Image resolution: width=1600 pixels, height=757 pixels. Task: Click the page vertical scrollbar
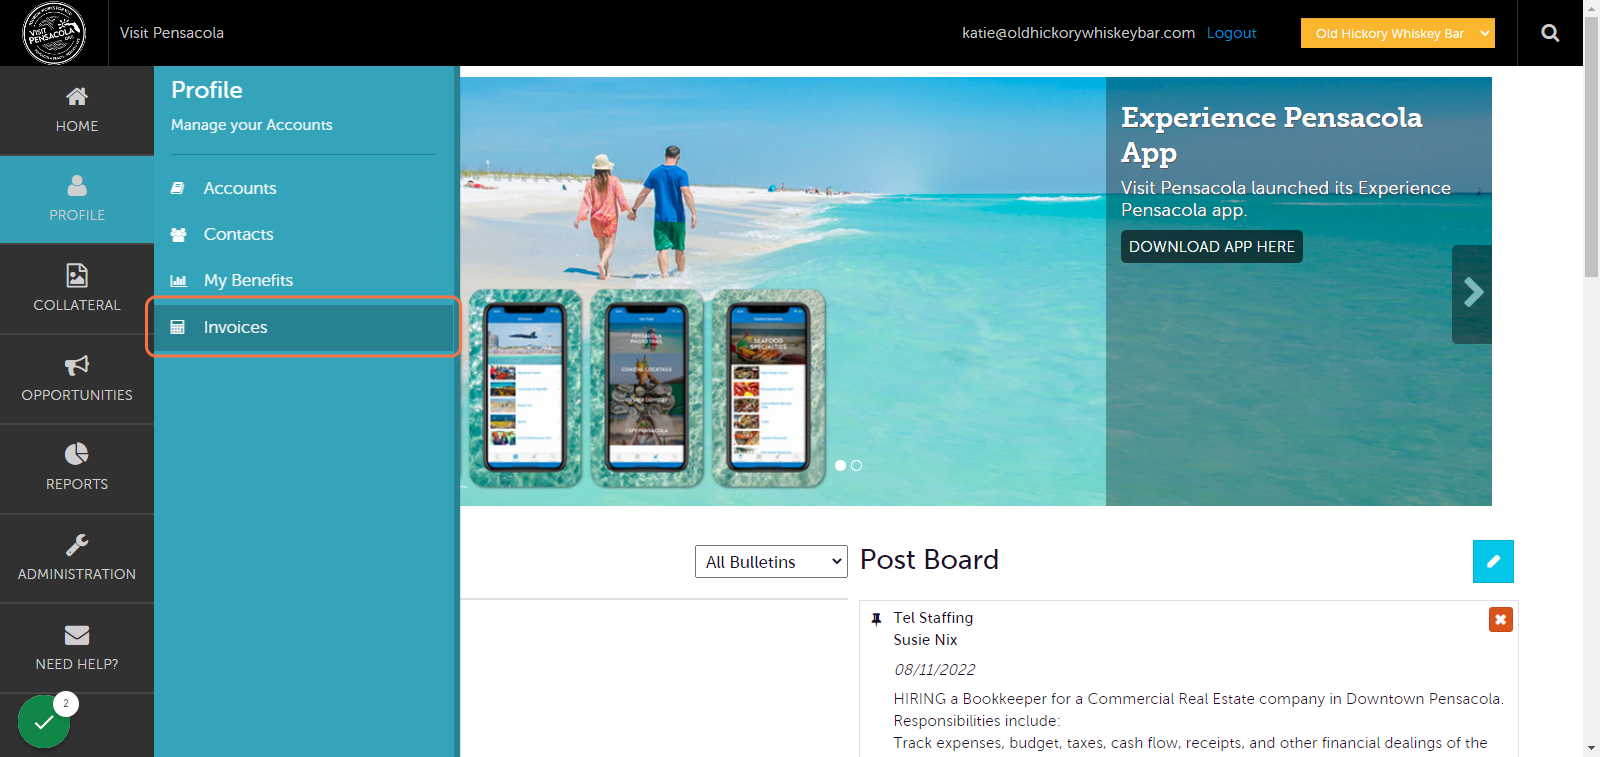[1591, 147]
